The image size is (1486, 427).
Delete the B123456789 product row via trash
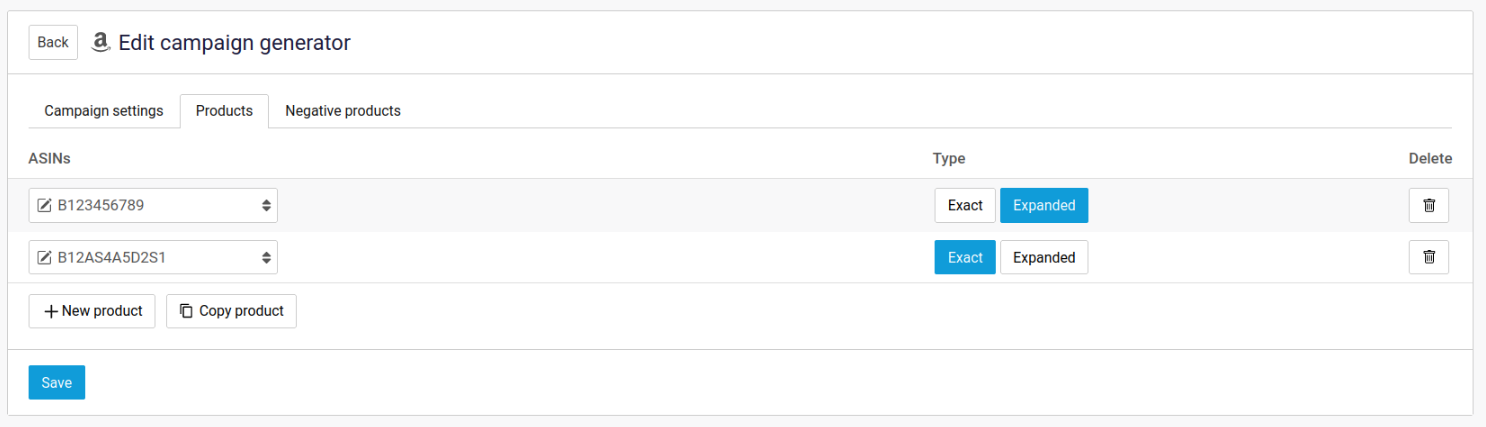click(1429, 206)
